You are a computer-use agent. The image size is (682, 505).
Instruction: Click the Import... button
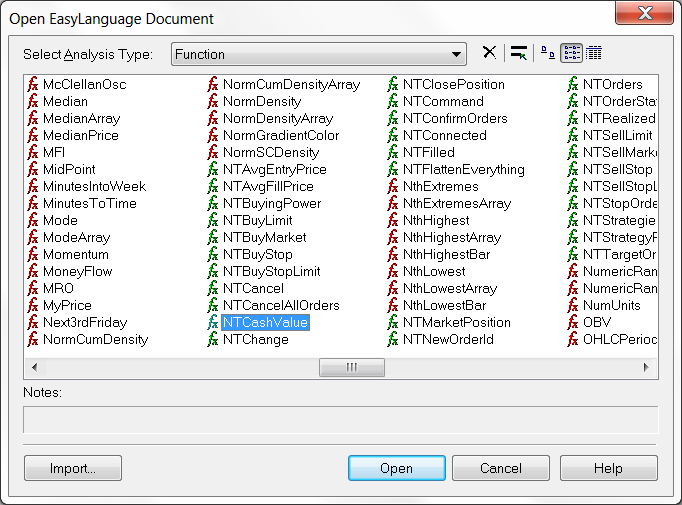tap(73, 468)
